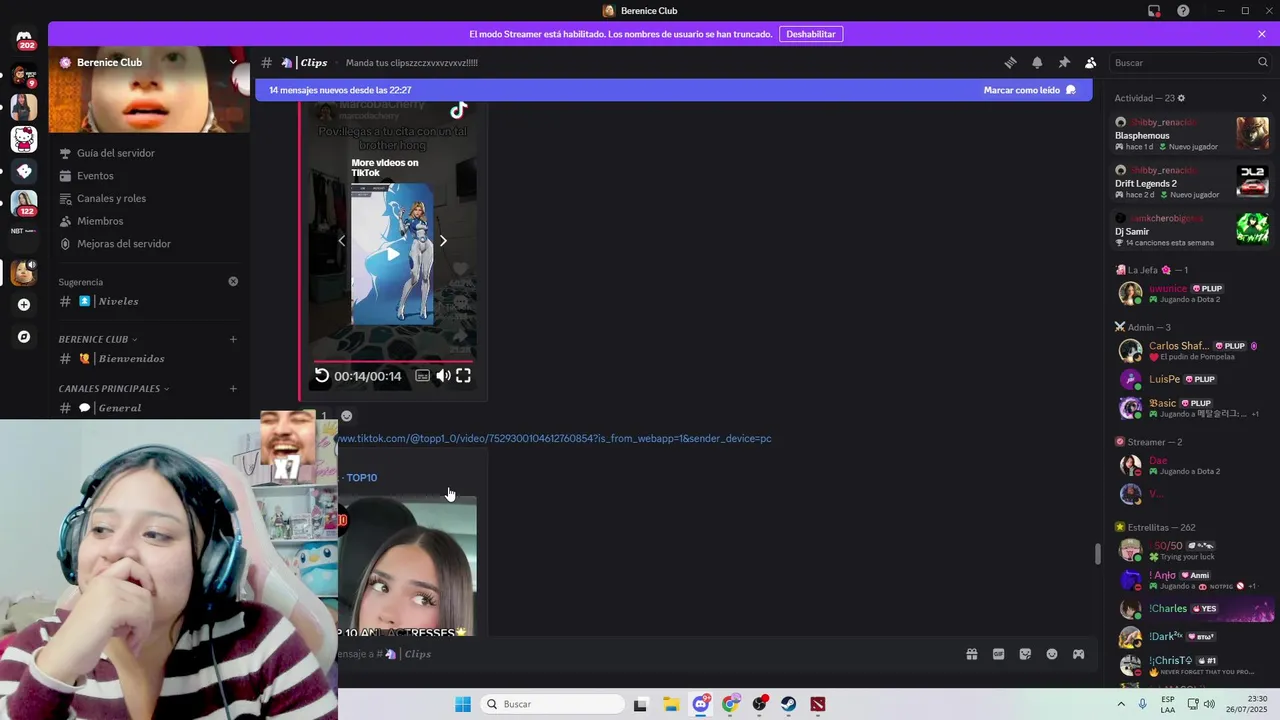Select the dice server icon

click(x=24, y=171)
